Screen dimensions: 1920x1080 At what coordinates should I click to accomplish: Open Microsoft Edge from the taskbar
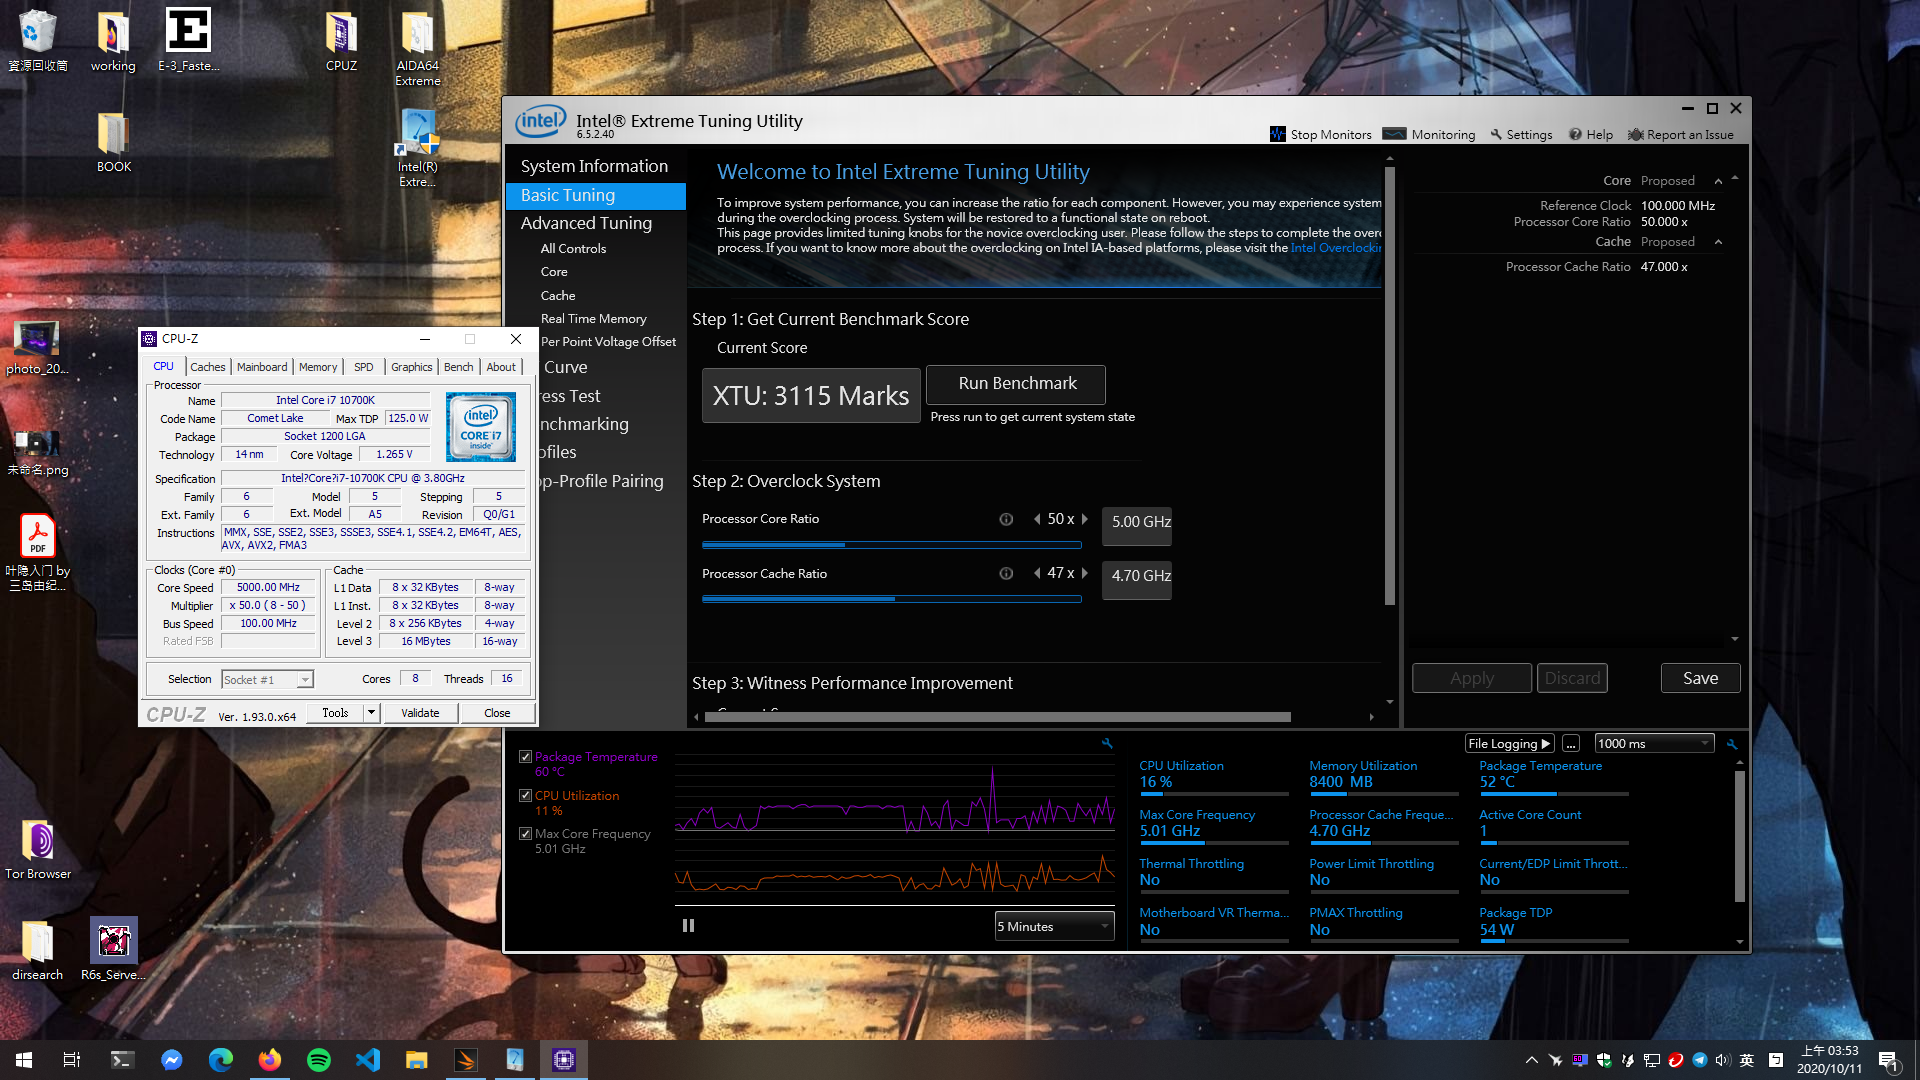click(221, 1060)
